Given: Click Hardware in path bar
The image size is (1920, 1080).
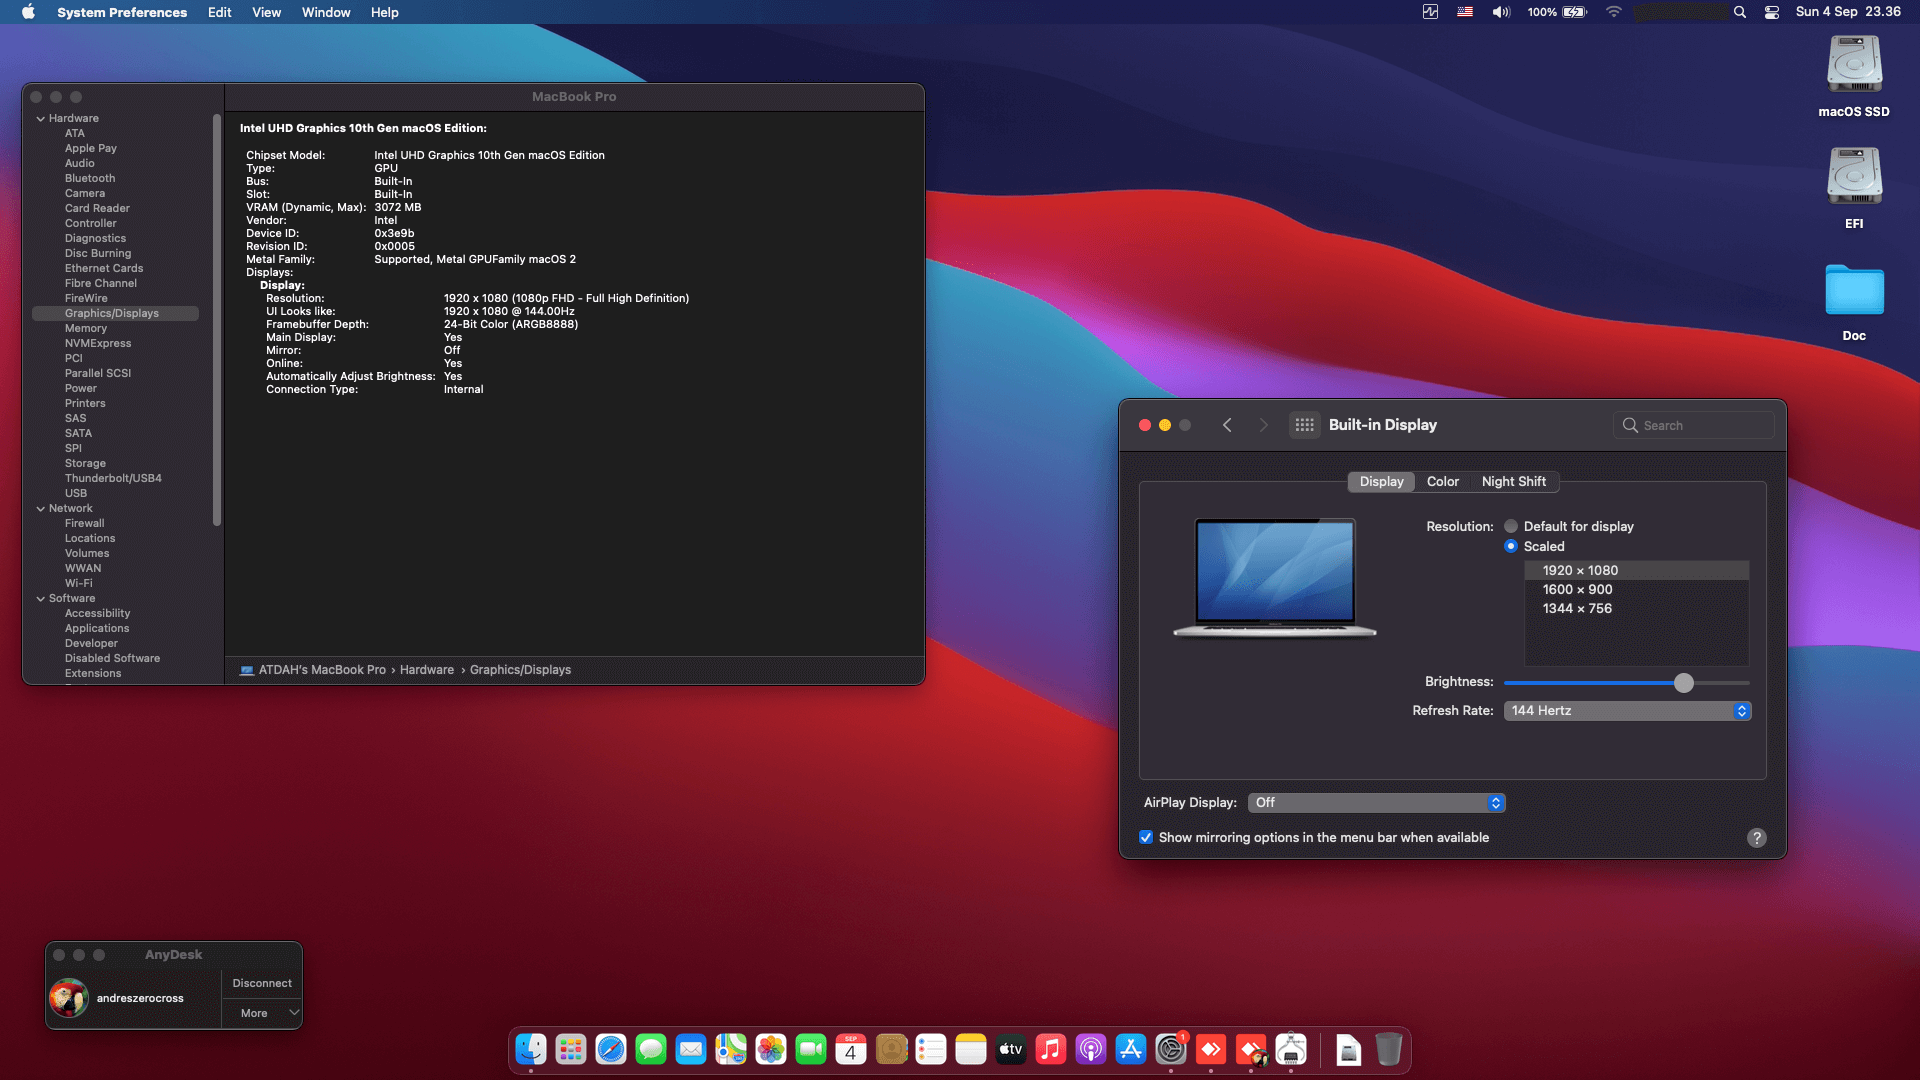Looking at the screenshot, I should (x=426, y=670).
